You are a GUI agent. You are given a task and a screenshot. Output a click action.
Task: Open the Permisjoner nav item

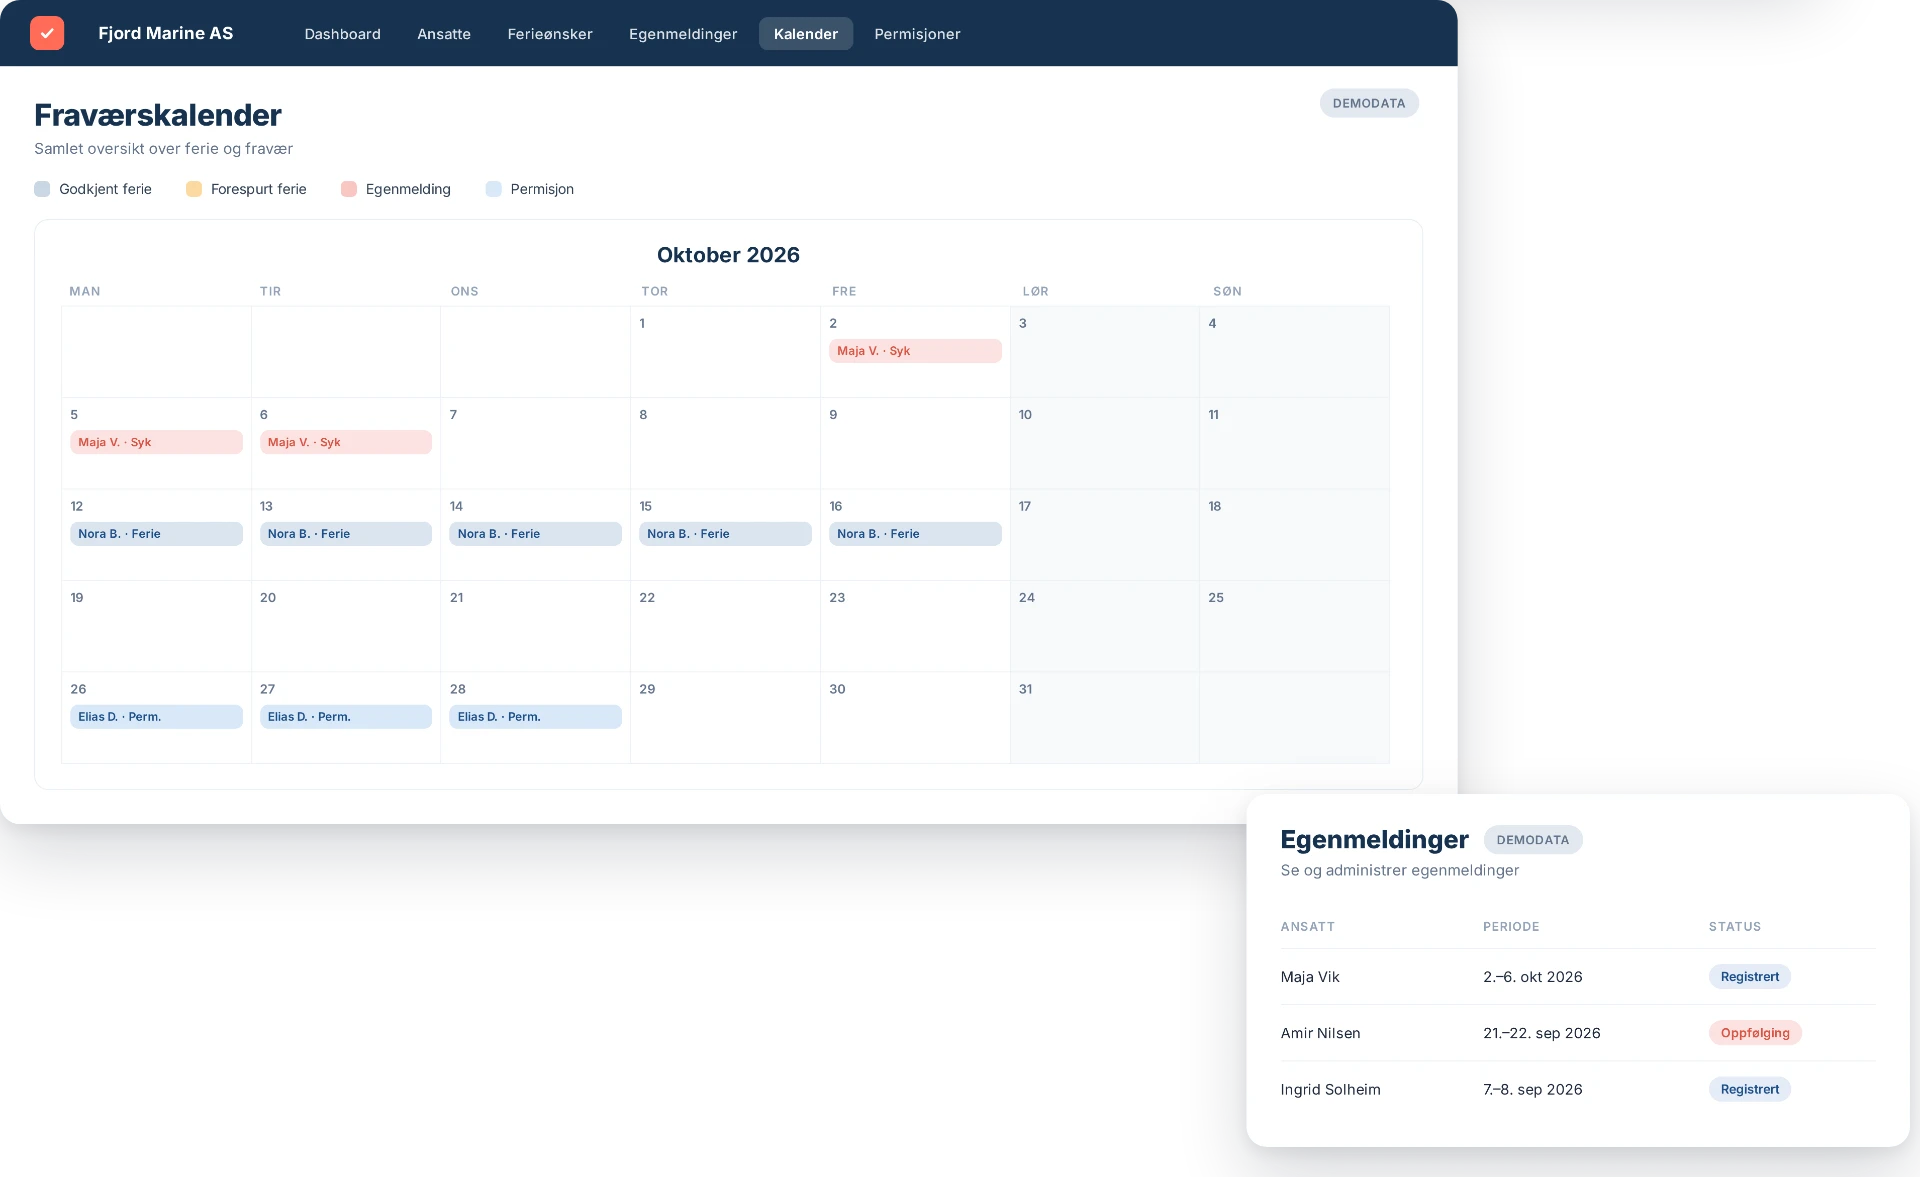pyautogui.click(x=917, y=34)
